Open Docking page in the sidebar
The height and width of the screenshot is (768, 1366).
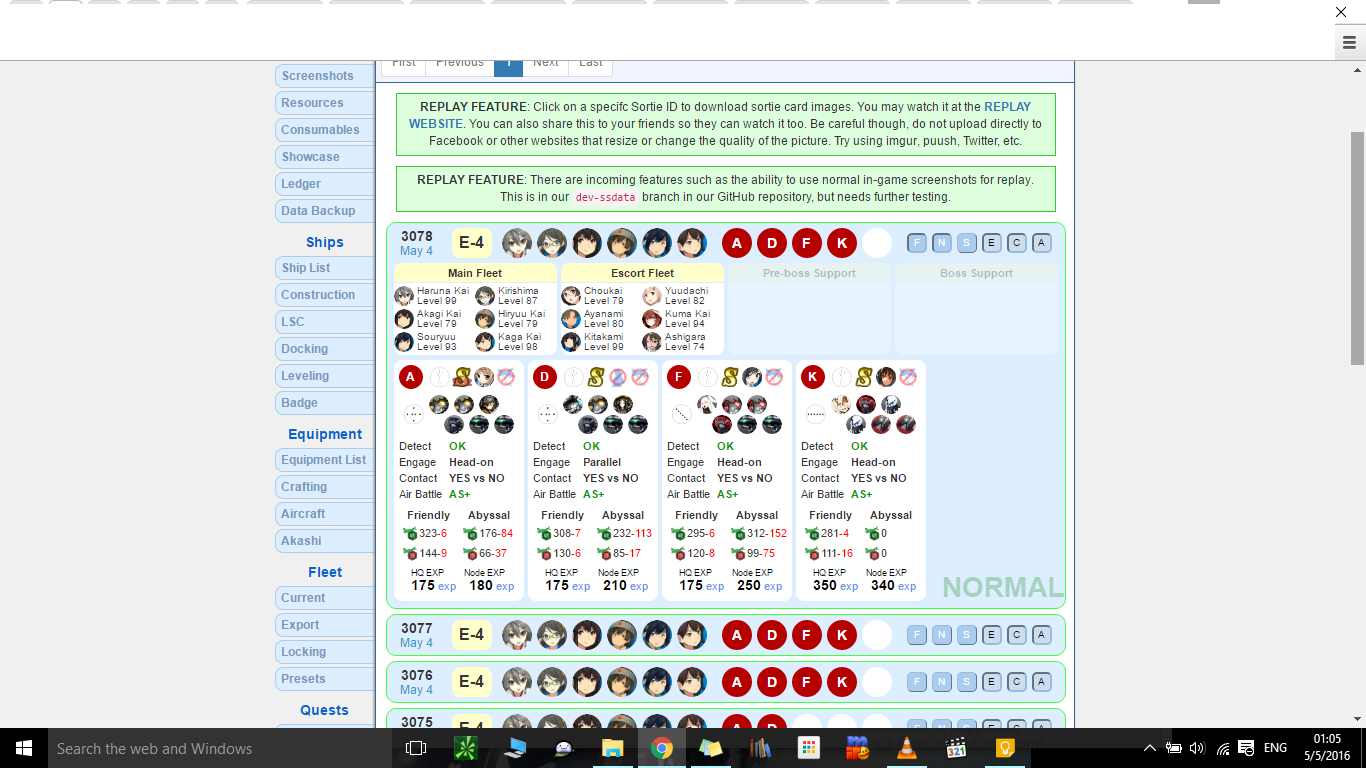pyautogui.click(x=325, y=349)
